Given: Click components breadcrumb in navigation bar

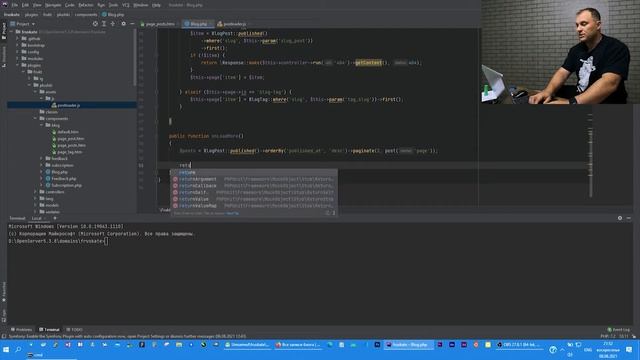Looking at the screenshot, I should pos(86,15).
